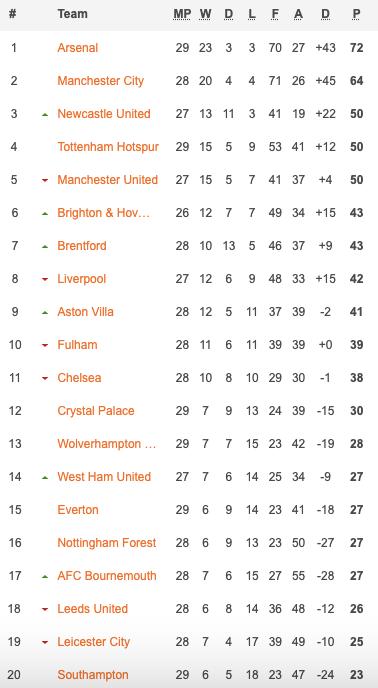Screen dimensions: 378x688
Task: Open the Manchester City team page
Action: pyautogui.click(x=101, y=81)
